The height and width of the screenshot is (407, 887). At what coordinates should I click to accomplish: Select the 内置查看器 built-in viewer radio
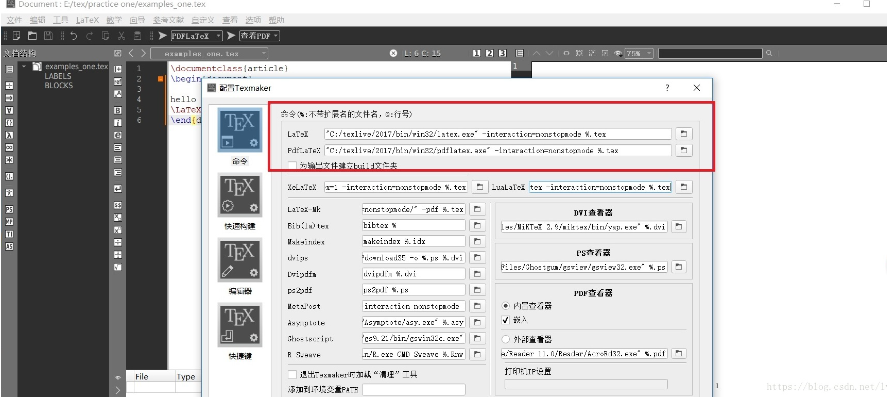coord(505,306)
